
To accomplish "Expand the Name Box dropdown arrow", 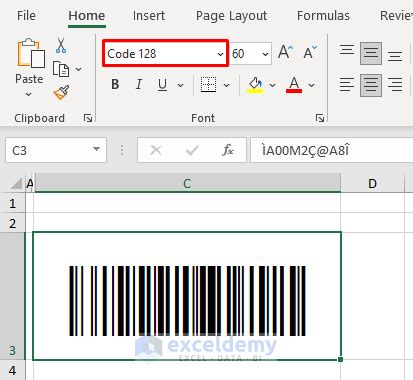I will (97, 149).
